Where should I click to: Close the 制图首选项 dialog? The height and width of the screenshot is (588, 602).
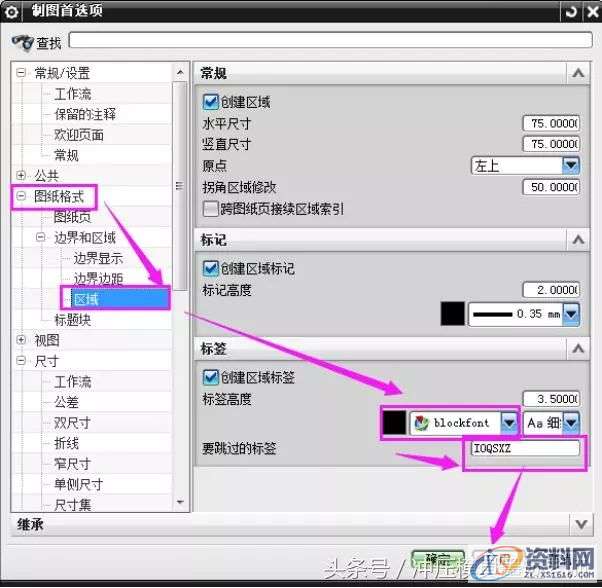(x=592, y=12)
